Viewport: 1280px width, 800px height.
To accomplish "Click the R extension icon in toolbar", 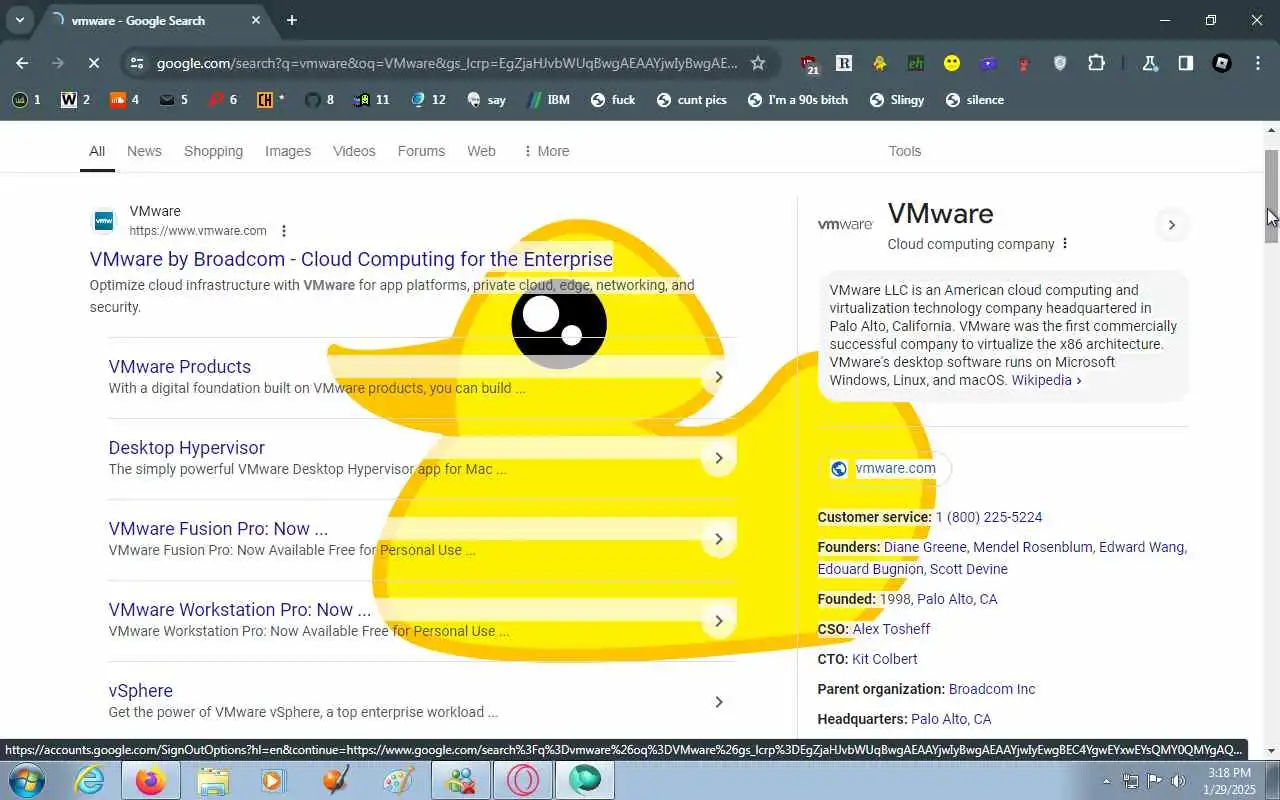I will click(x=843, y=63).
